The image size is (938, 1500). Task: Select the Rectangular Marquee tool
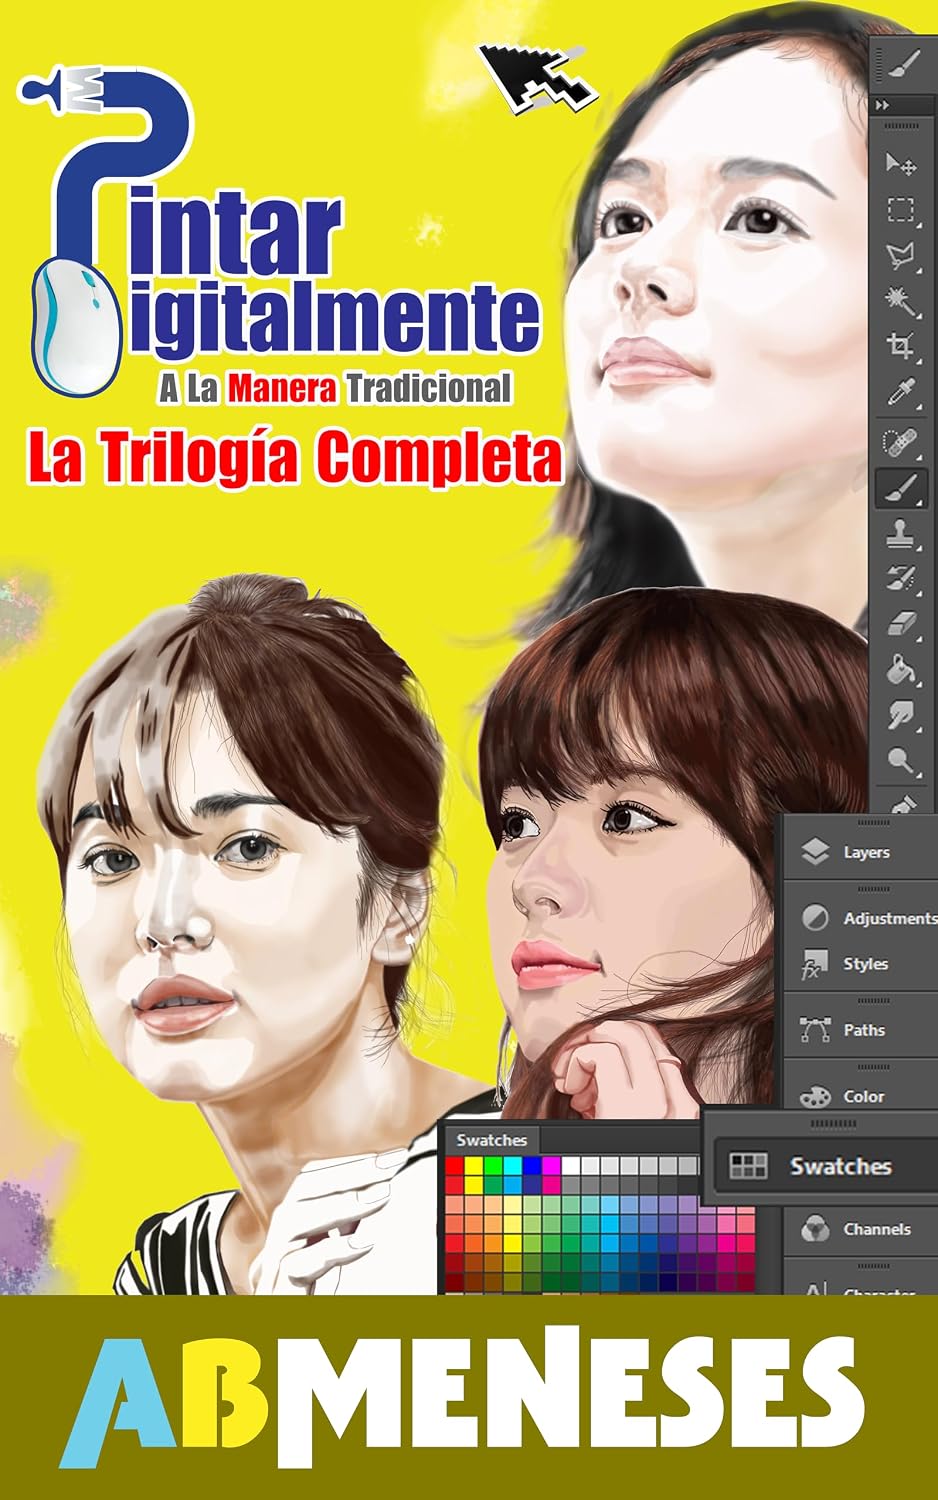[901, 210]
